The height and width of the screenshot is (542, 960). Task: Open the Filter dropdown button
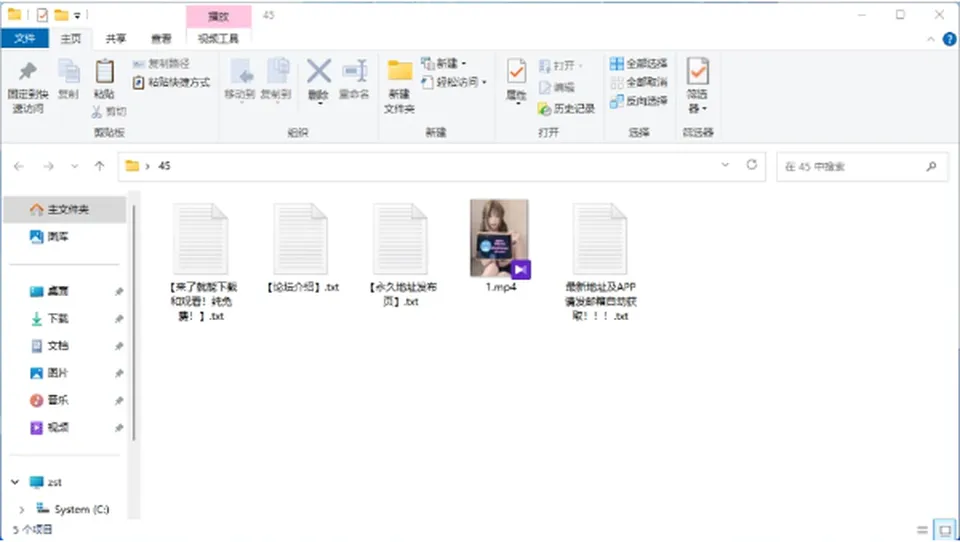pyautogui.click(x=697, y=85)
